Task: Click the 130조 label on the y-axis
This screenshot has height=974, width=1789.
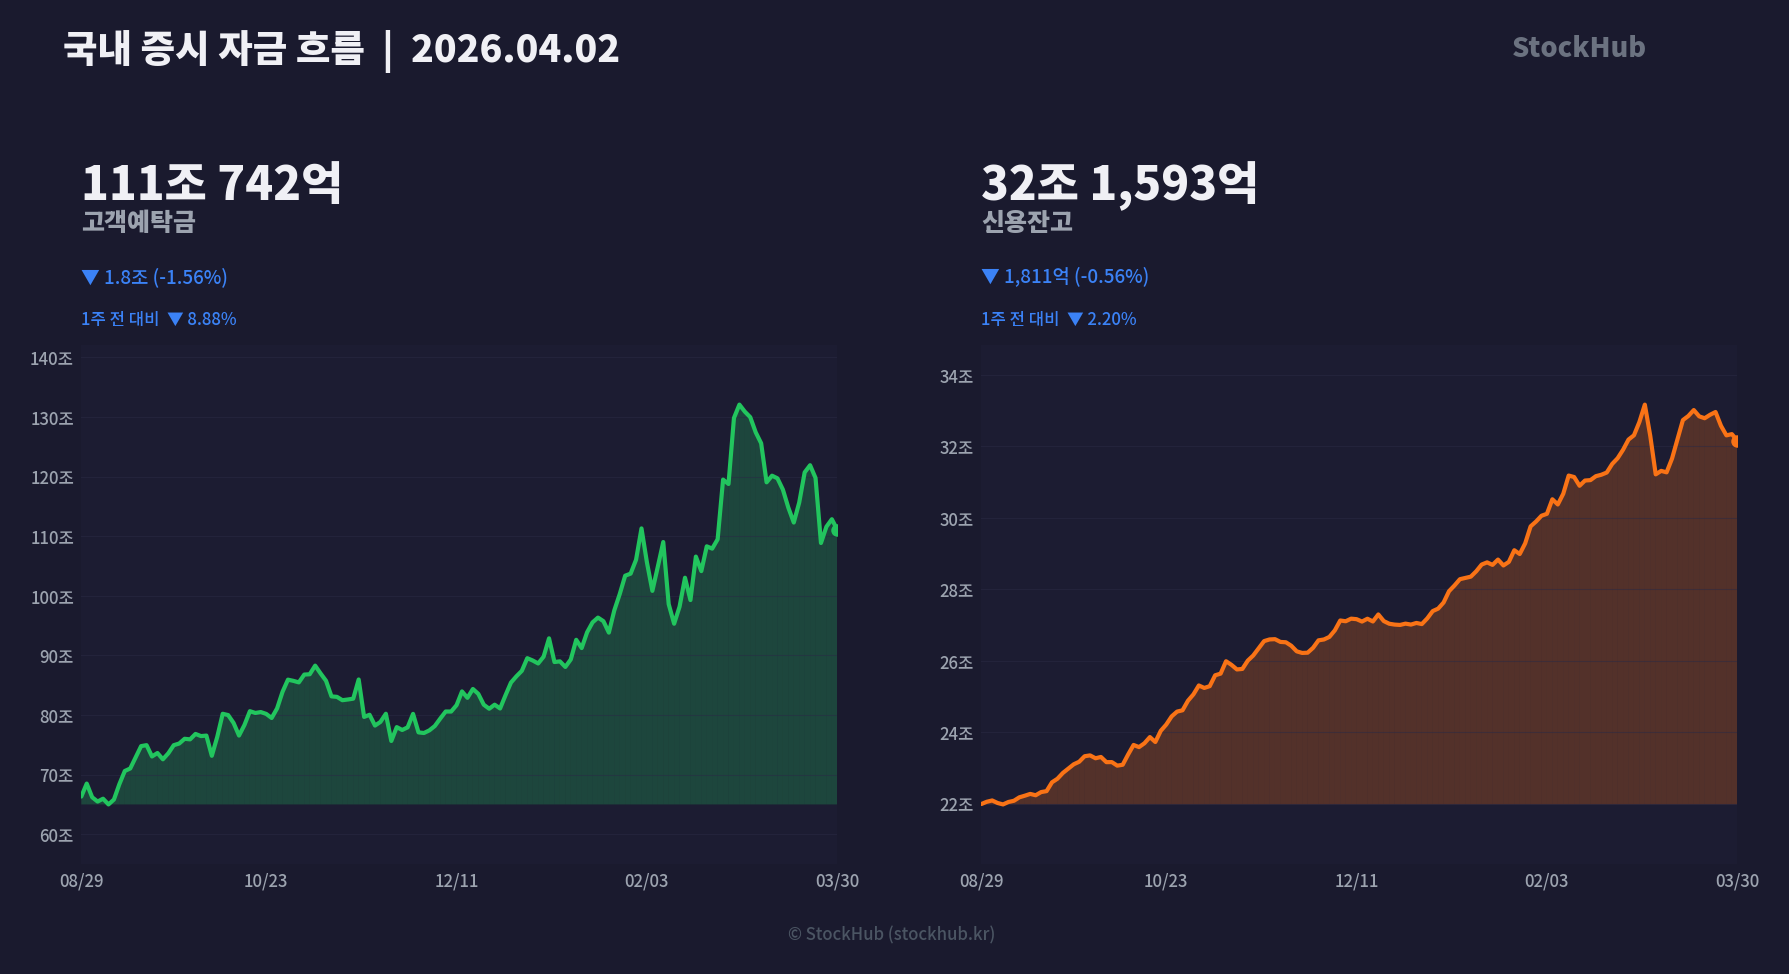Action: coord(52,419)
